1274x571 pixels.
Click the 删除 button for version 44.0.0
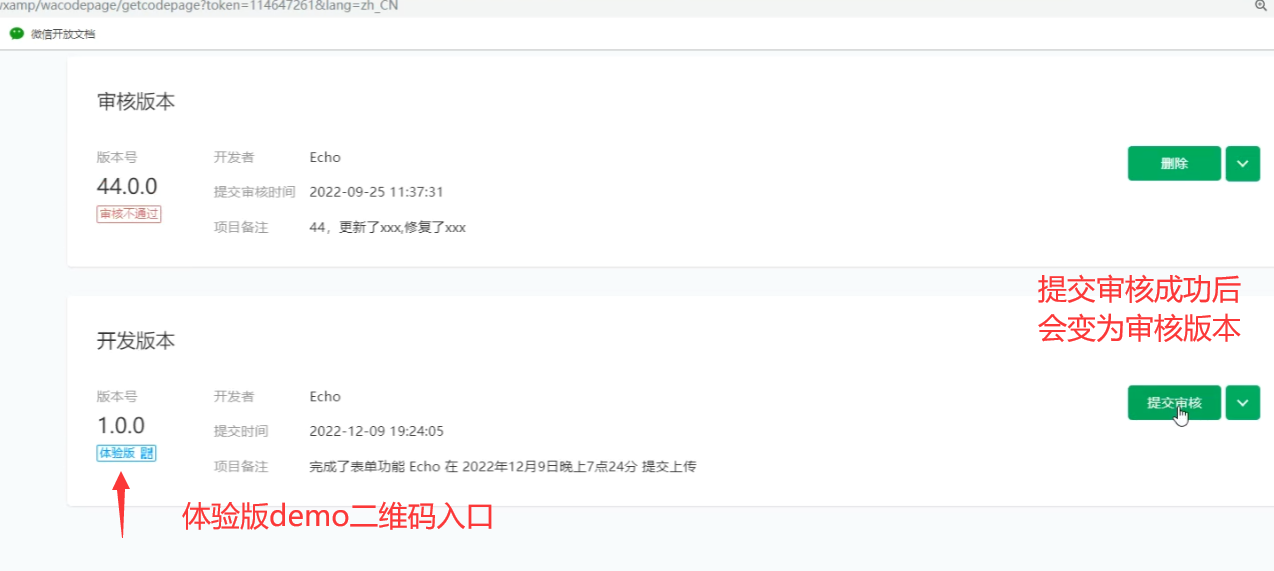click(x=1174, y=164)
